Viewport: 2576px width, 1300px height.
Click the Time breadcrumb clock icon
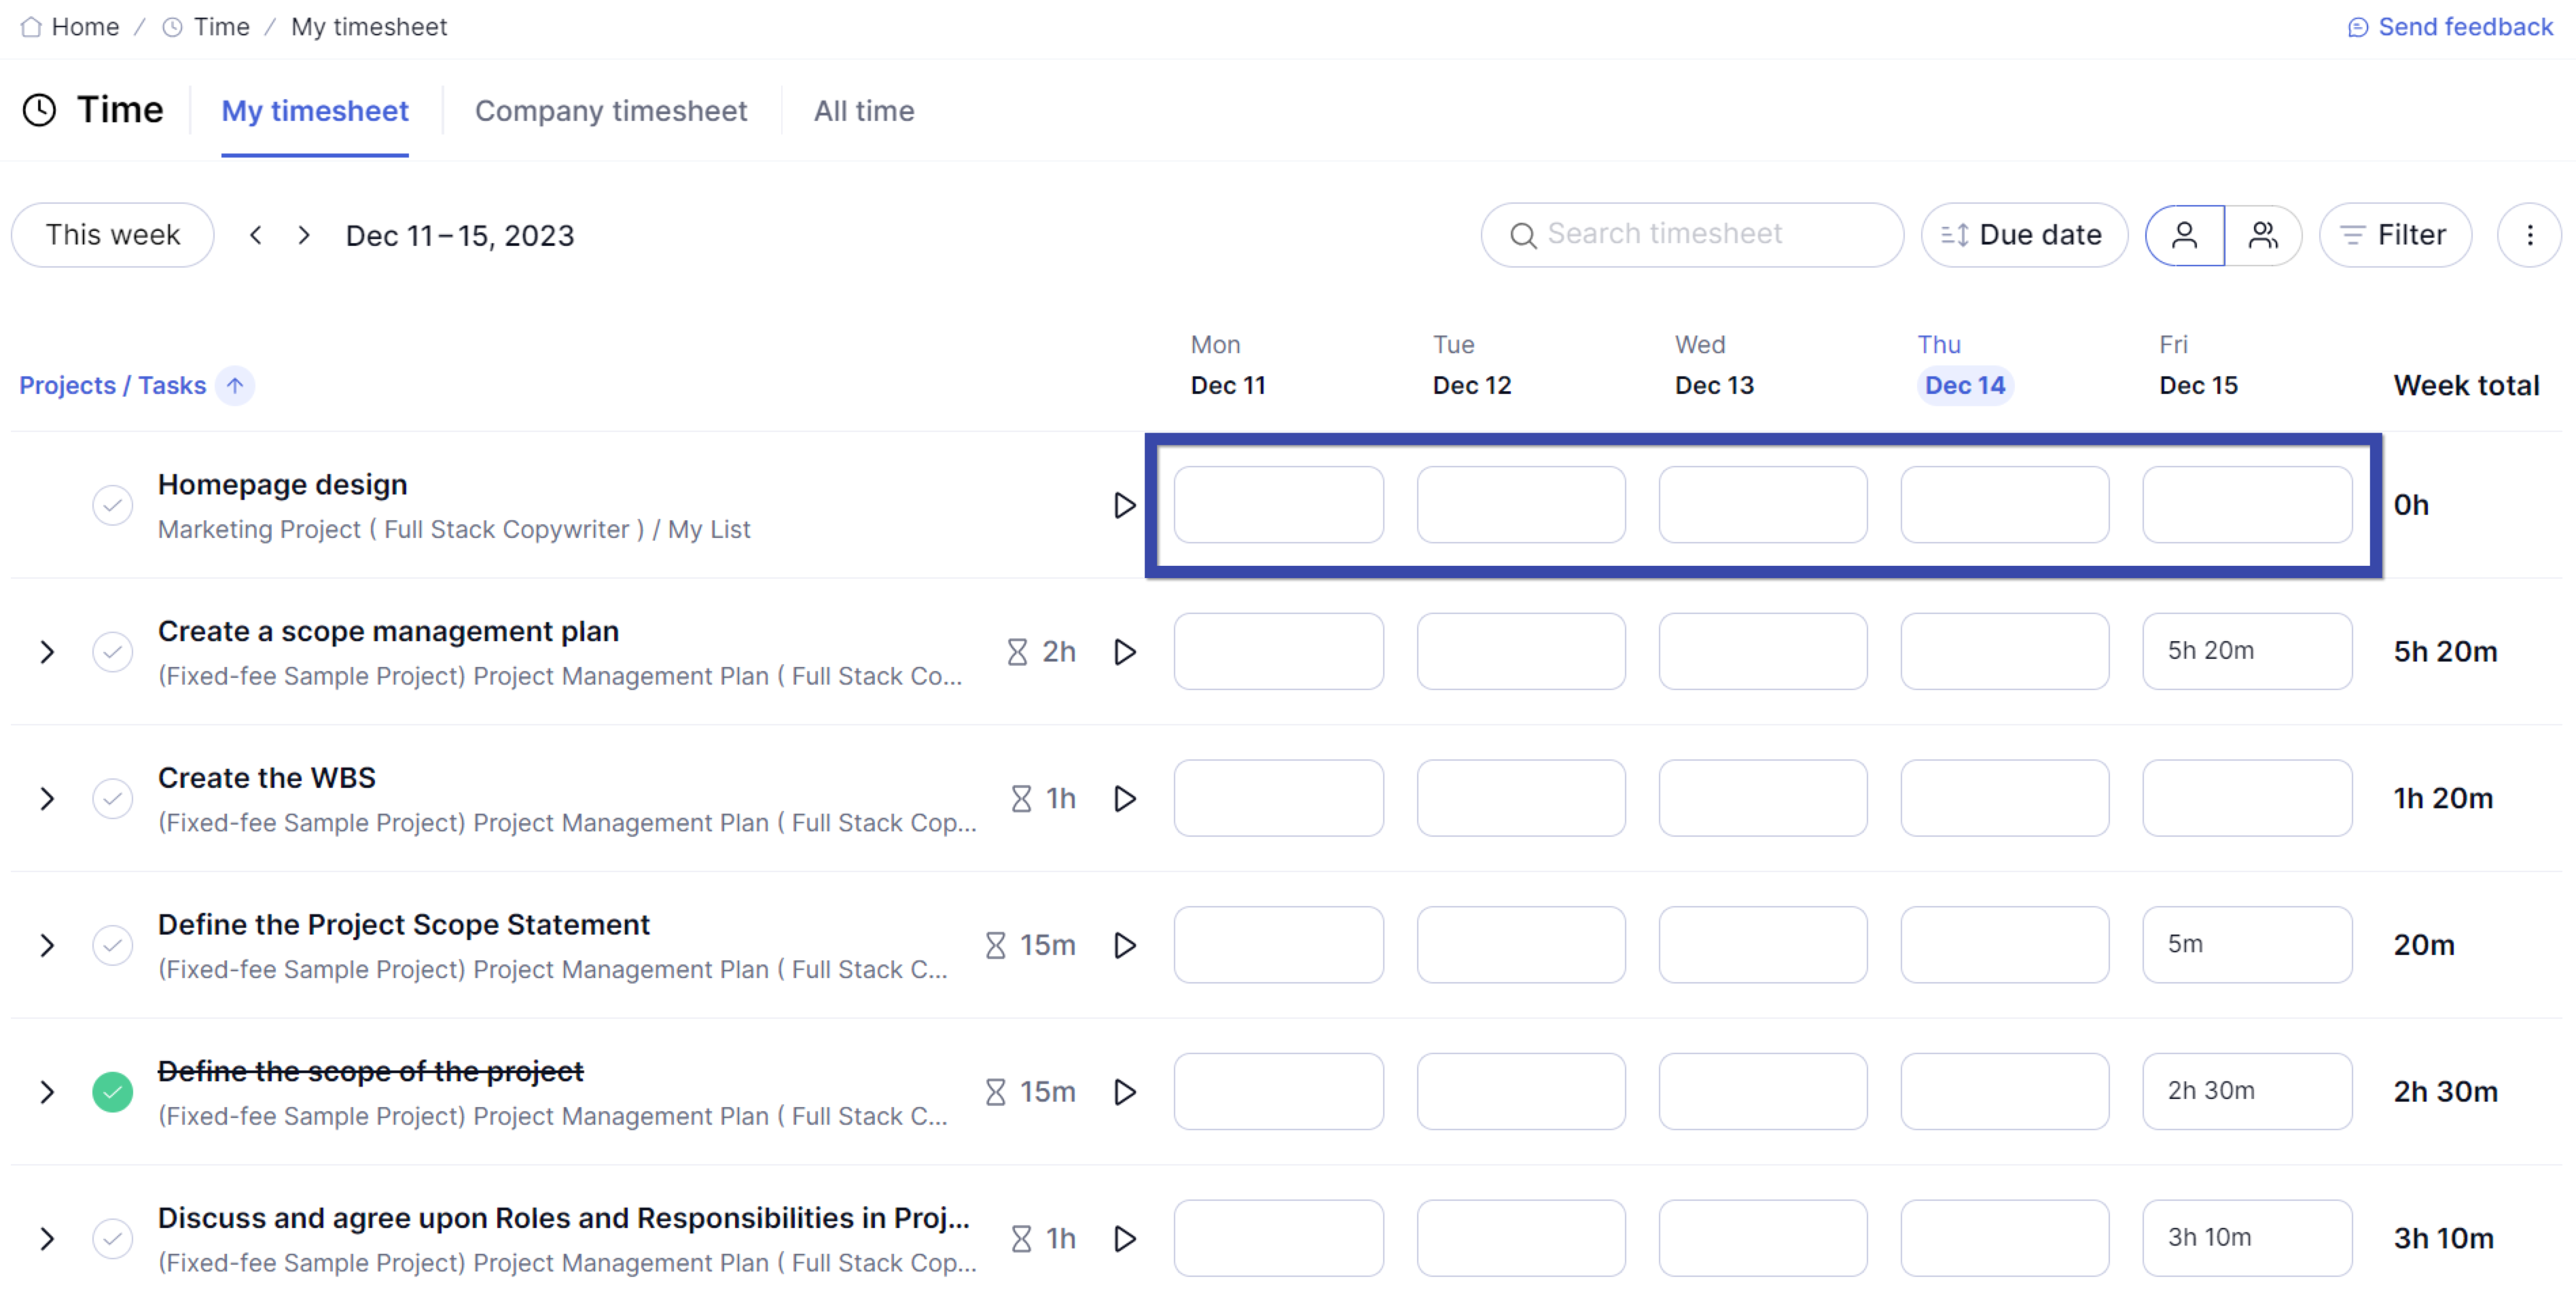(x=172, y=27)
